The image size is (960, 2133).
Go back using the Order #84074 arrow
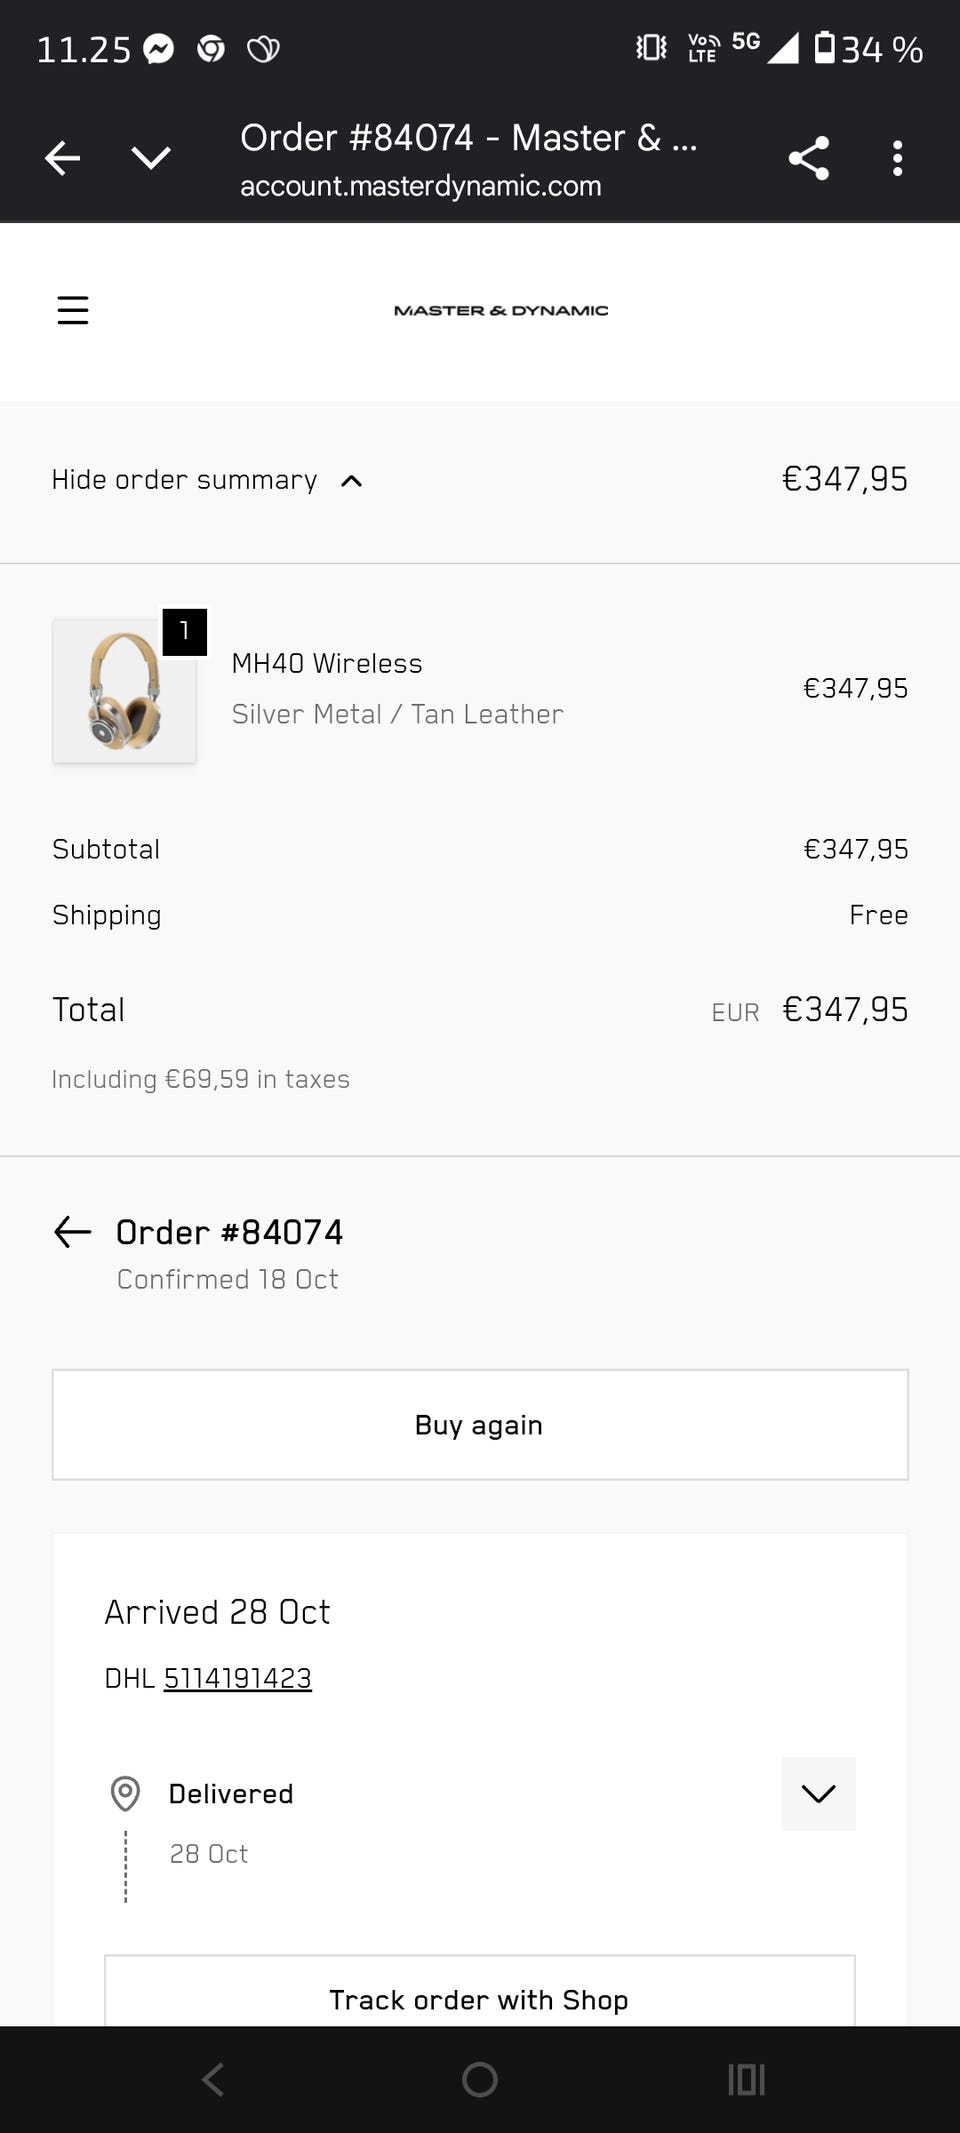[x=72, y=1232]
